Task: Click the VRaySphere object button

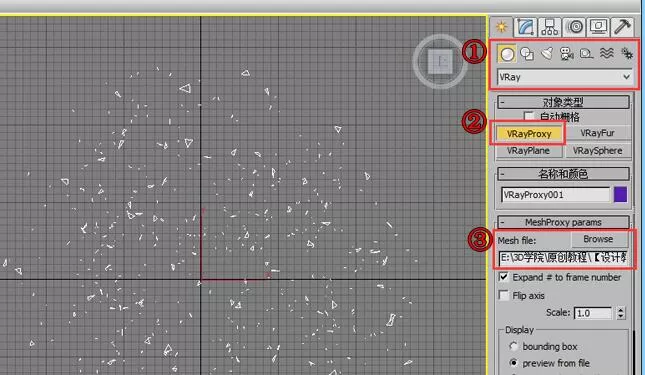Action: click(597, 150)
